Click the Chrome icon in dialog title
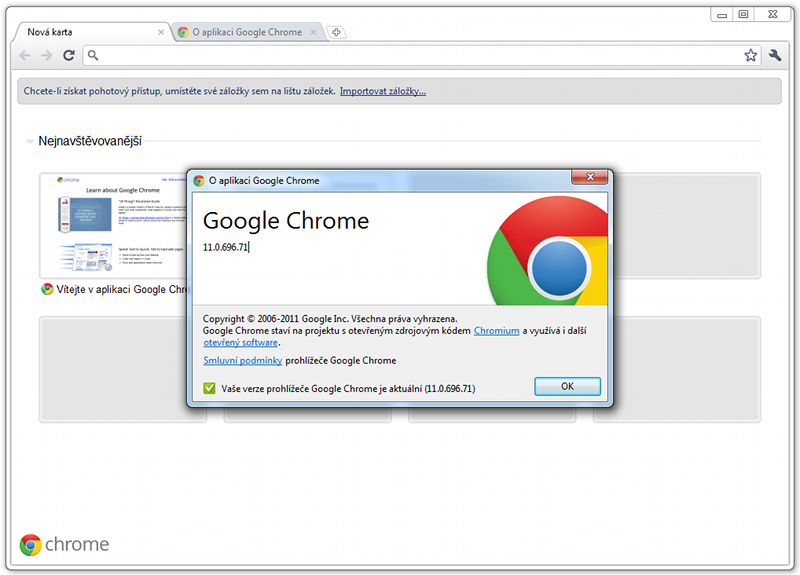 tap(199, 181)
